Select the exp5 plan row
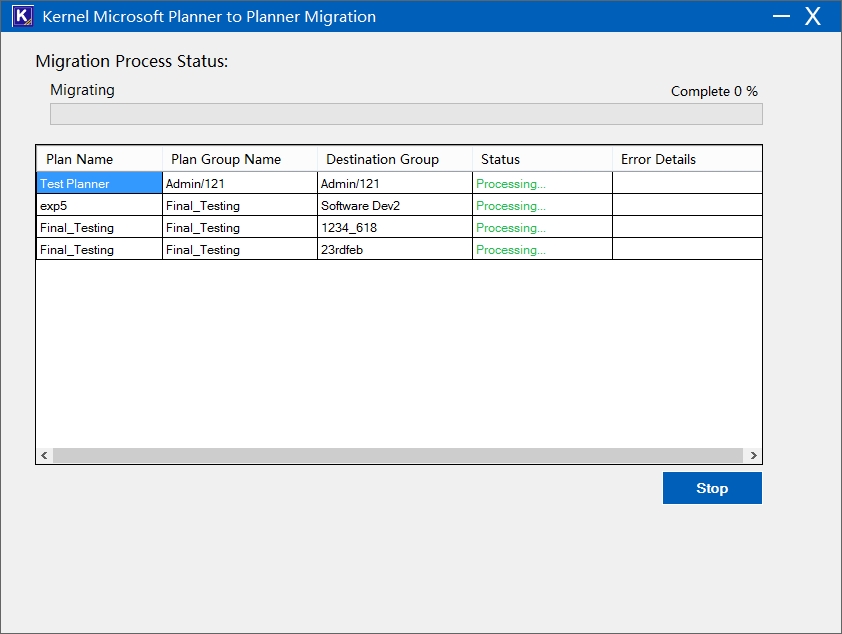Screen dimensions: 842x634 pos(54,206)
